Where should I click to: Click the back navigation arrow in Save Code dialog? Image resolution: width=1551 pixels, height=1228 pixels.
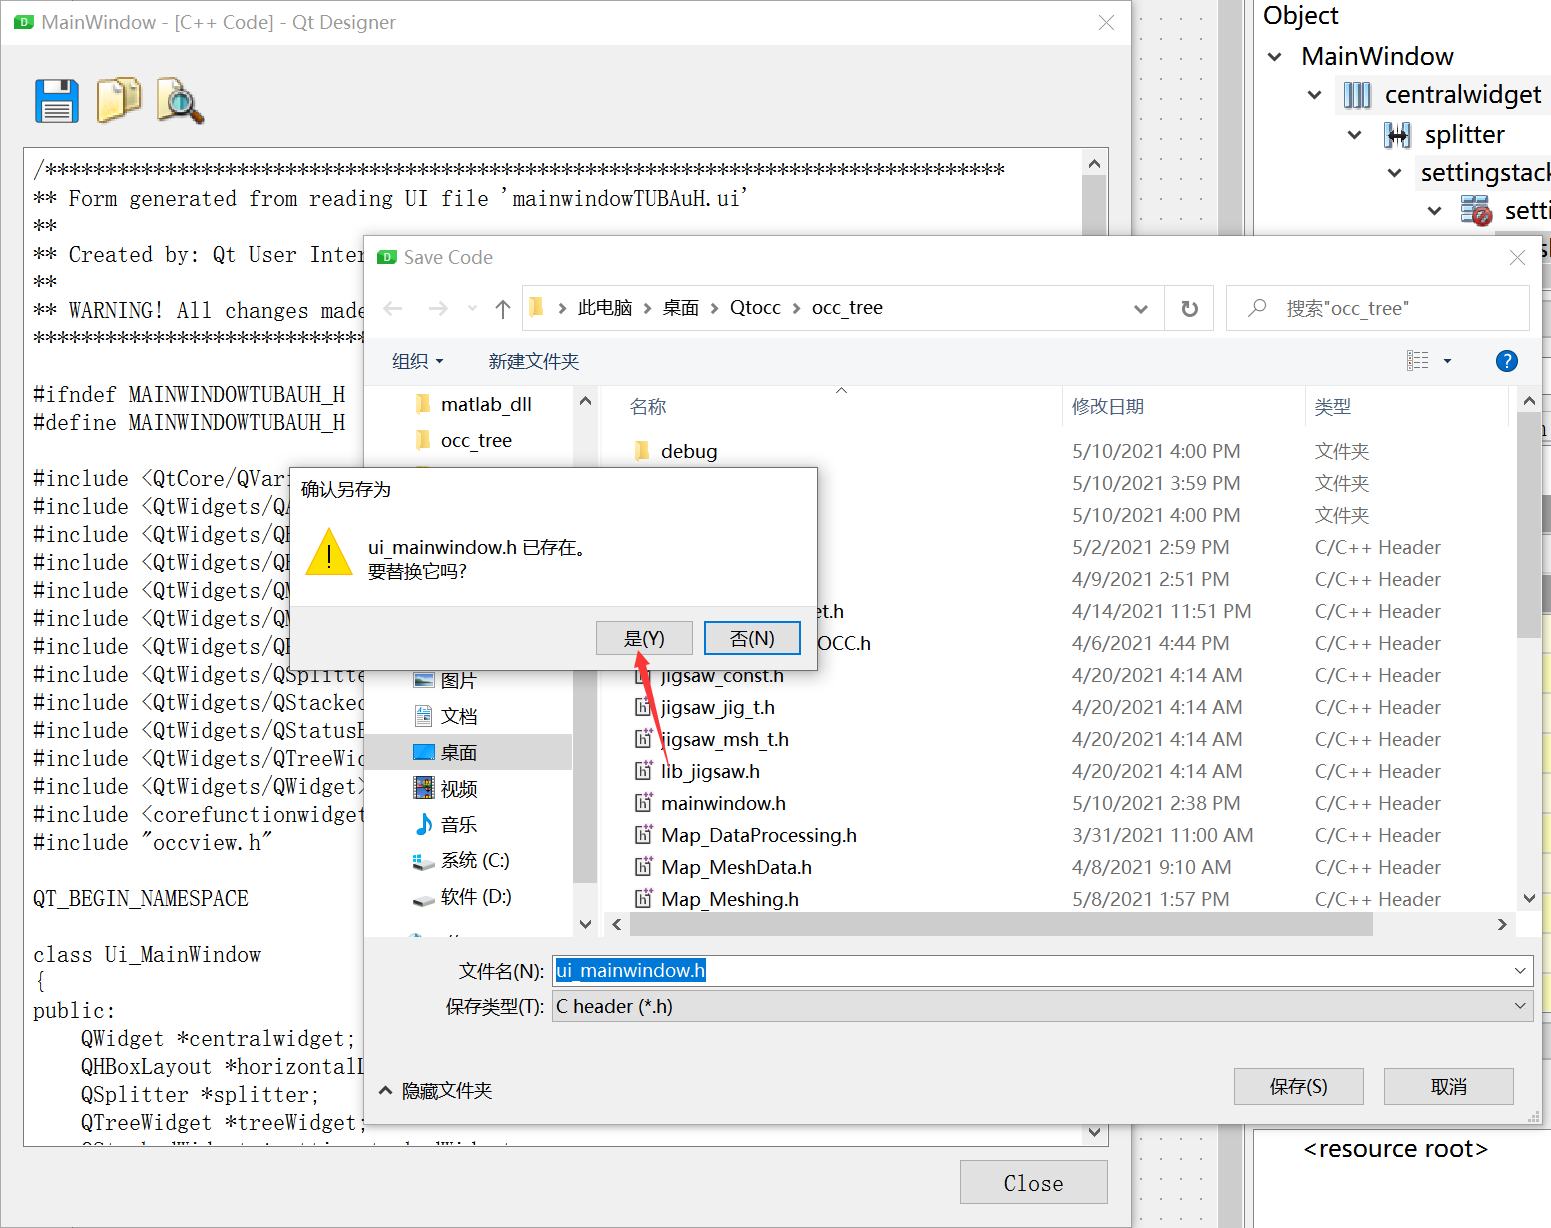click(392, 308)
